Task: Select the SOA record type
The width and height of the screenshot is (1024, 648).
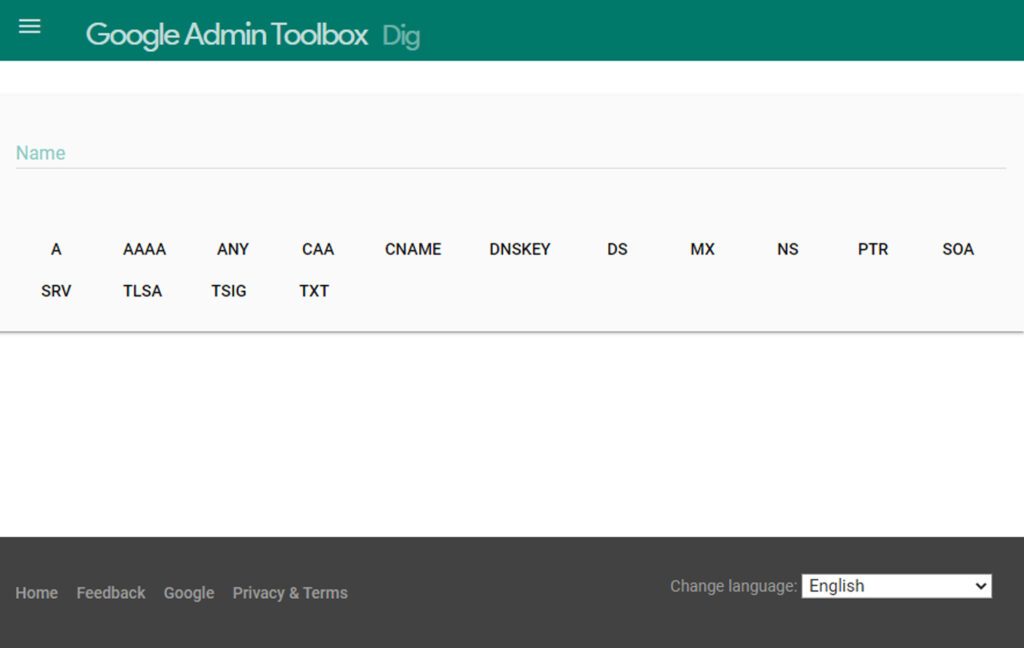Action: tap(958, 249)
